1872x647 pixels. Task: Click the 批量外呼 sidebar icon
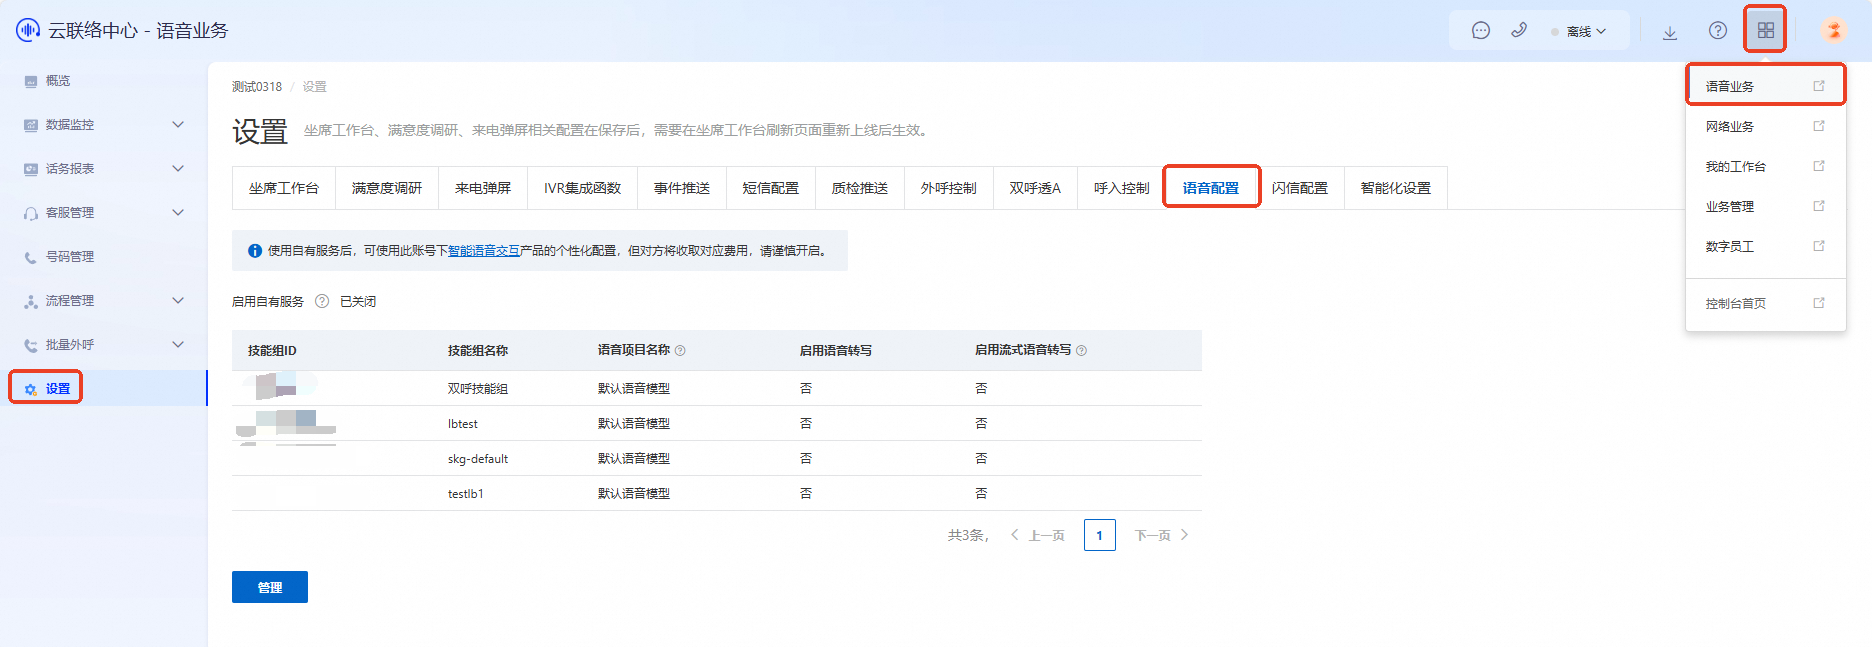tap(31, 345)
